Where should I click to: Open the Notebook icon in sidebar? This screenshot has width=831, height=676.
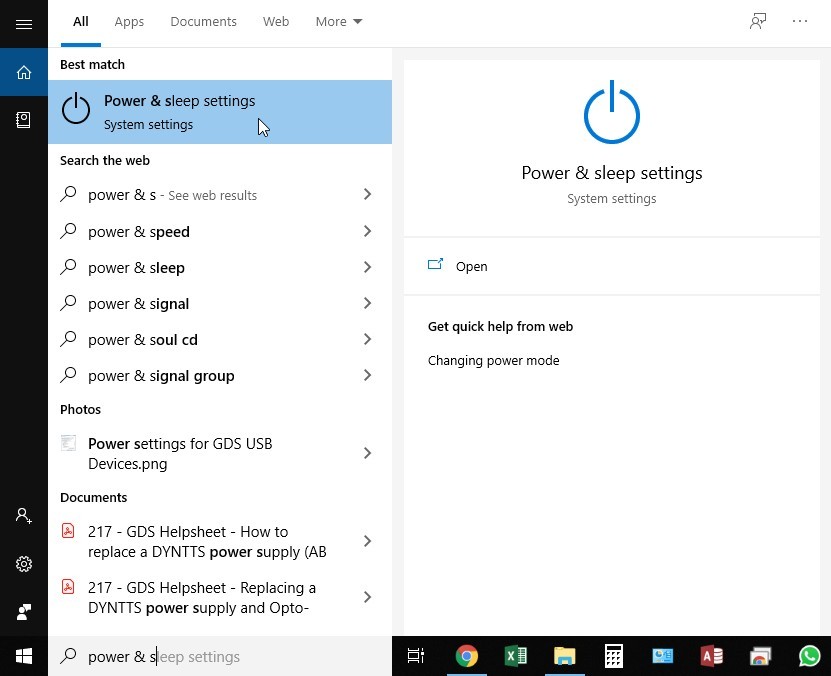(x=24, y=120)
